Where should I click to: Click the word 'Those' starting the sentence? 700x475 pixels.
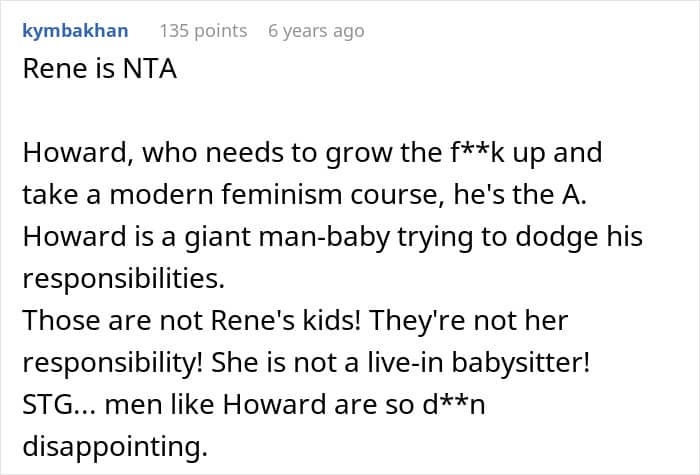point(58,322)
